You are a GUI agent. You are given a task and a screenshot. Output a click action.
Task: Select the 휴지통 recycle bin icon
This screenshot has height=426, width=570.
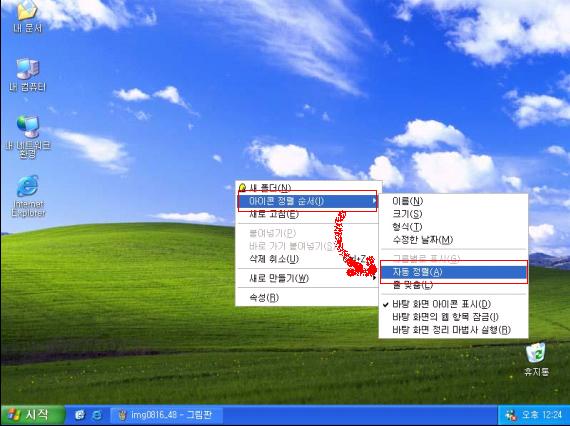click(x=536, y=359)
